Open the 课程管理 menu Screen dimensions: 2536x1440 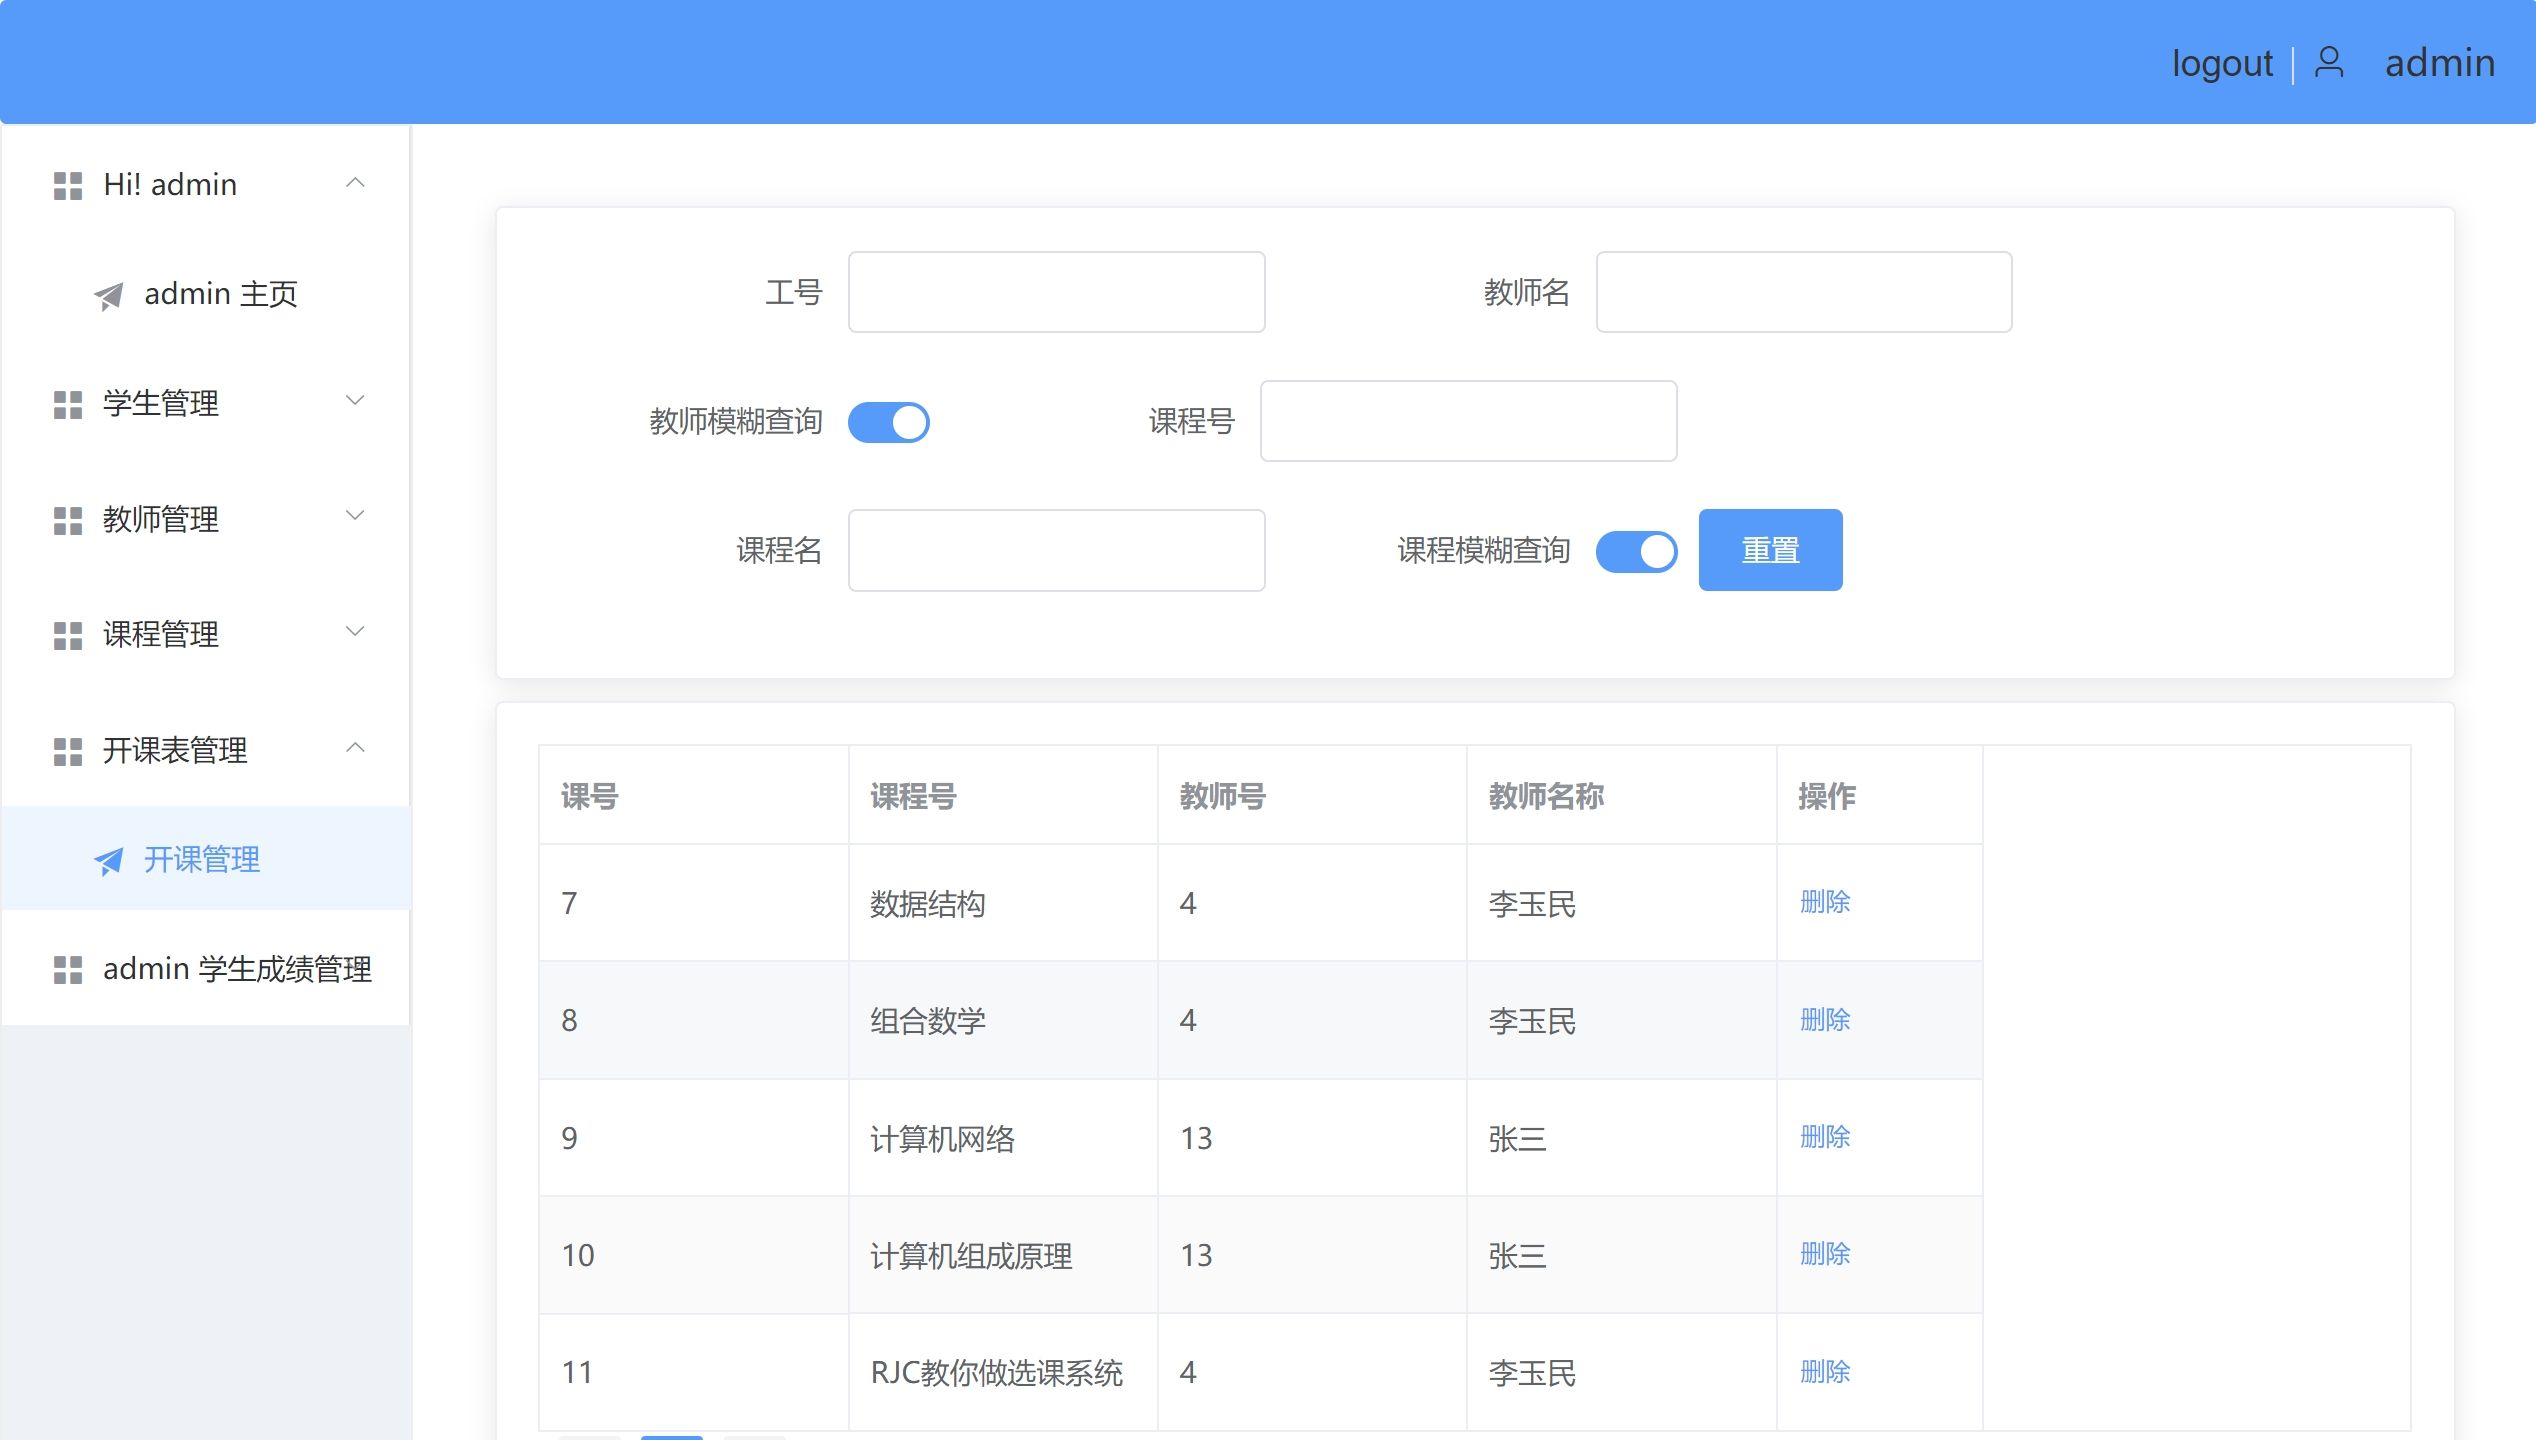tap(207, 634)
